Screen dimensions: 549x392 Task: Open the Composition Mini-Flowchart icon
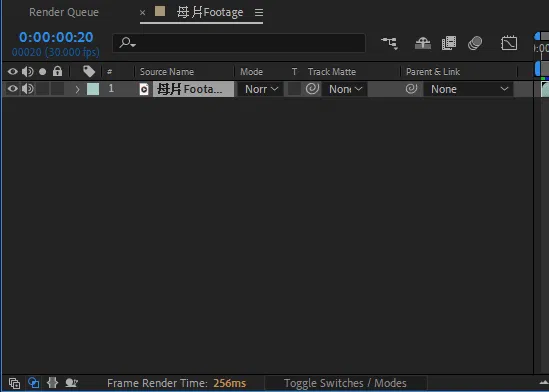point(390,43)
